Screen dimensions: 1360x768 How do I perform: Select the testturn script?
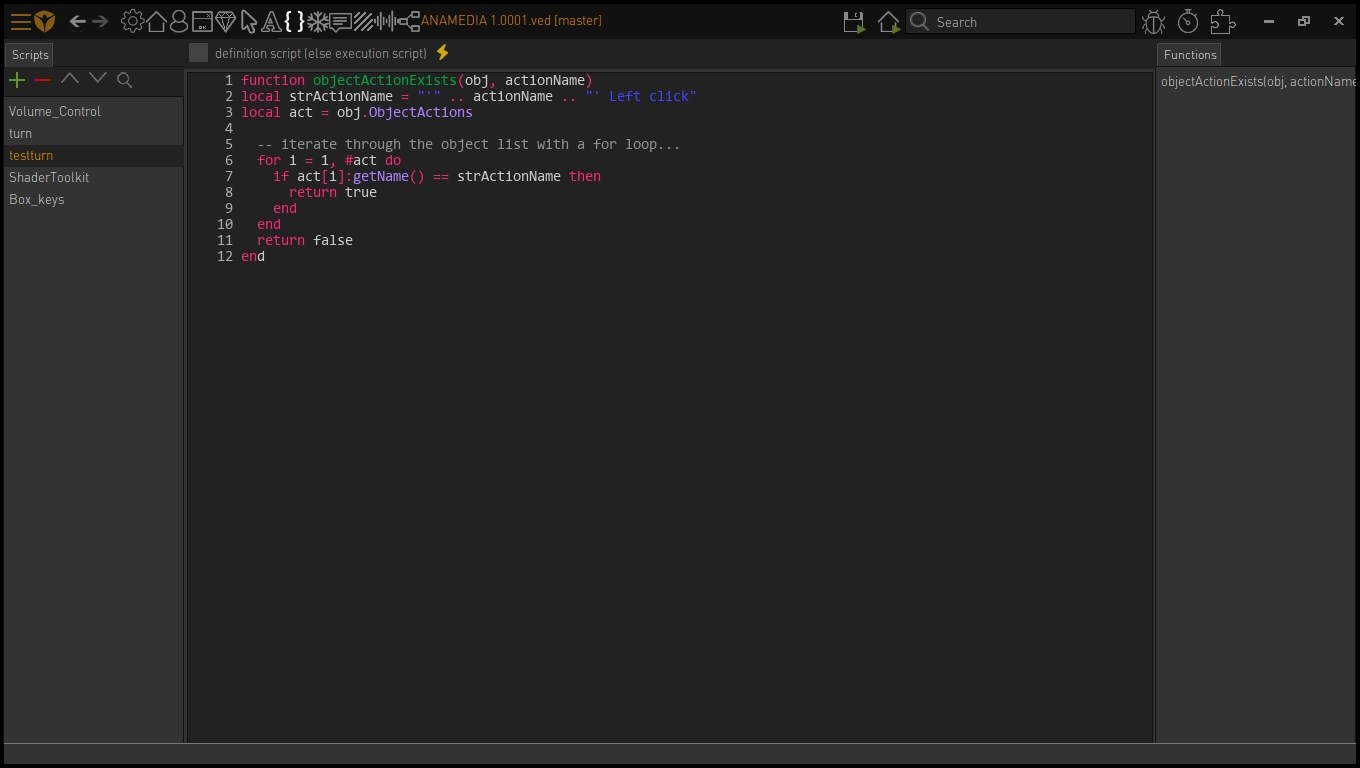point(94,155)
